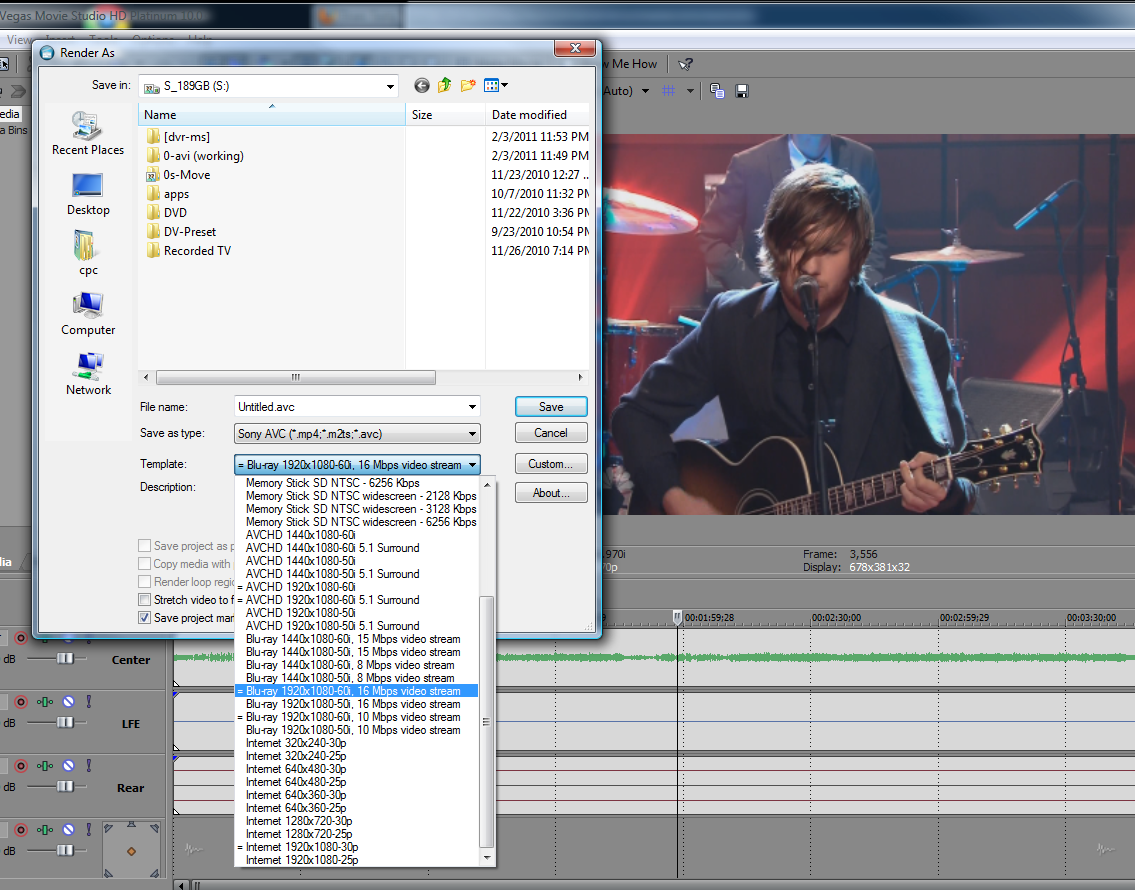Adjust the Center track volume slider

click(x=65, y=658)
